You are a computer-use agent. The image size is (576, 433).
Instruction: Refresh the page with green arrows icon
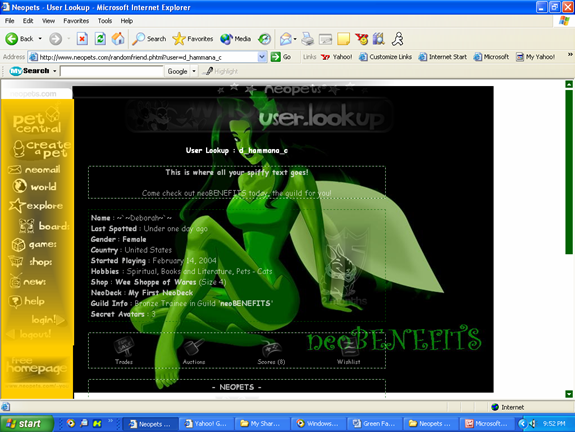point(100,39)
